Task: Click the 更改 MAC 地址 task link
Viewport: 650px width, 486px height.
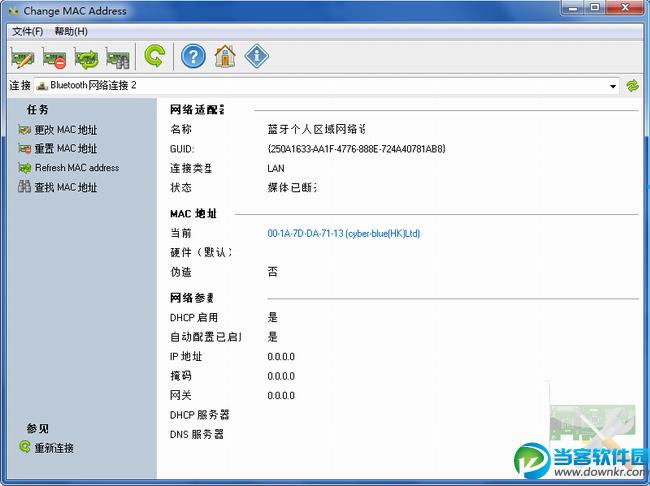Action: click(x=65, y=130)
